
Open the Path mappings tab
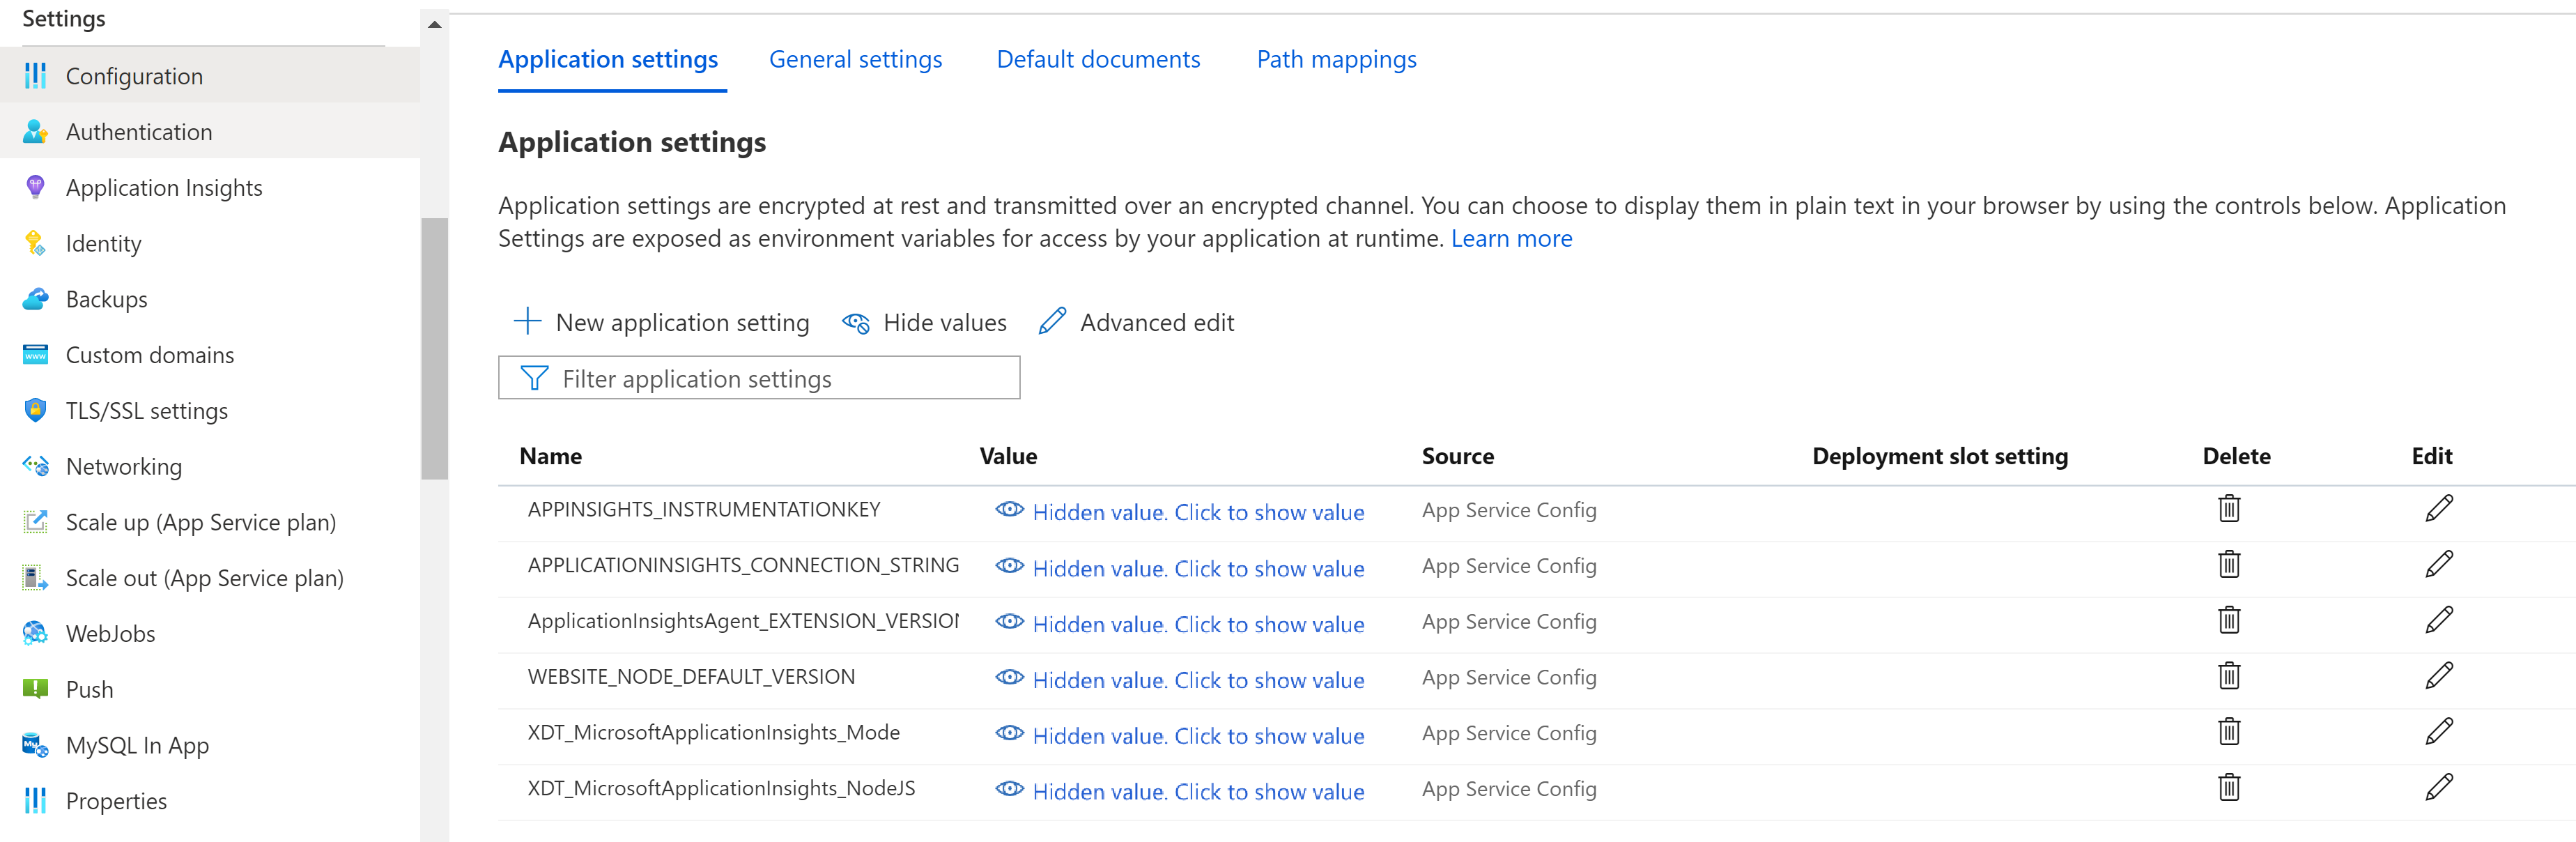(x=1334, y=59)
